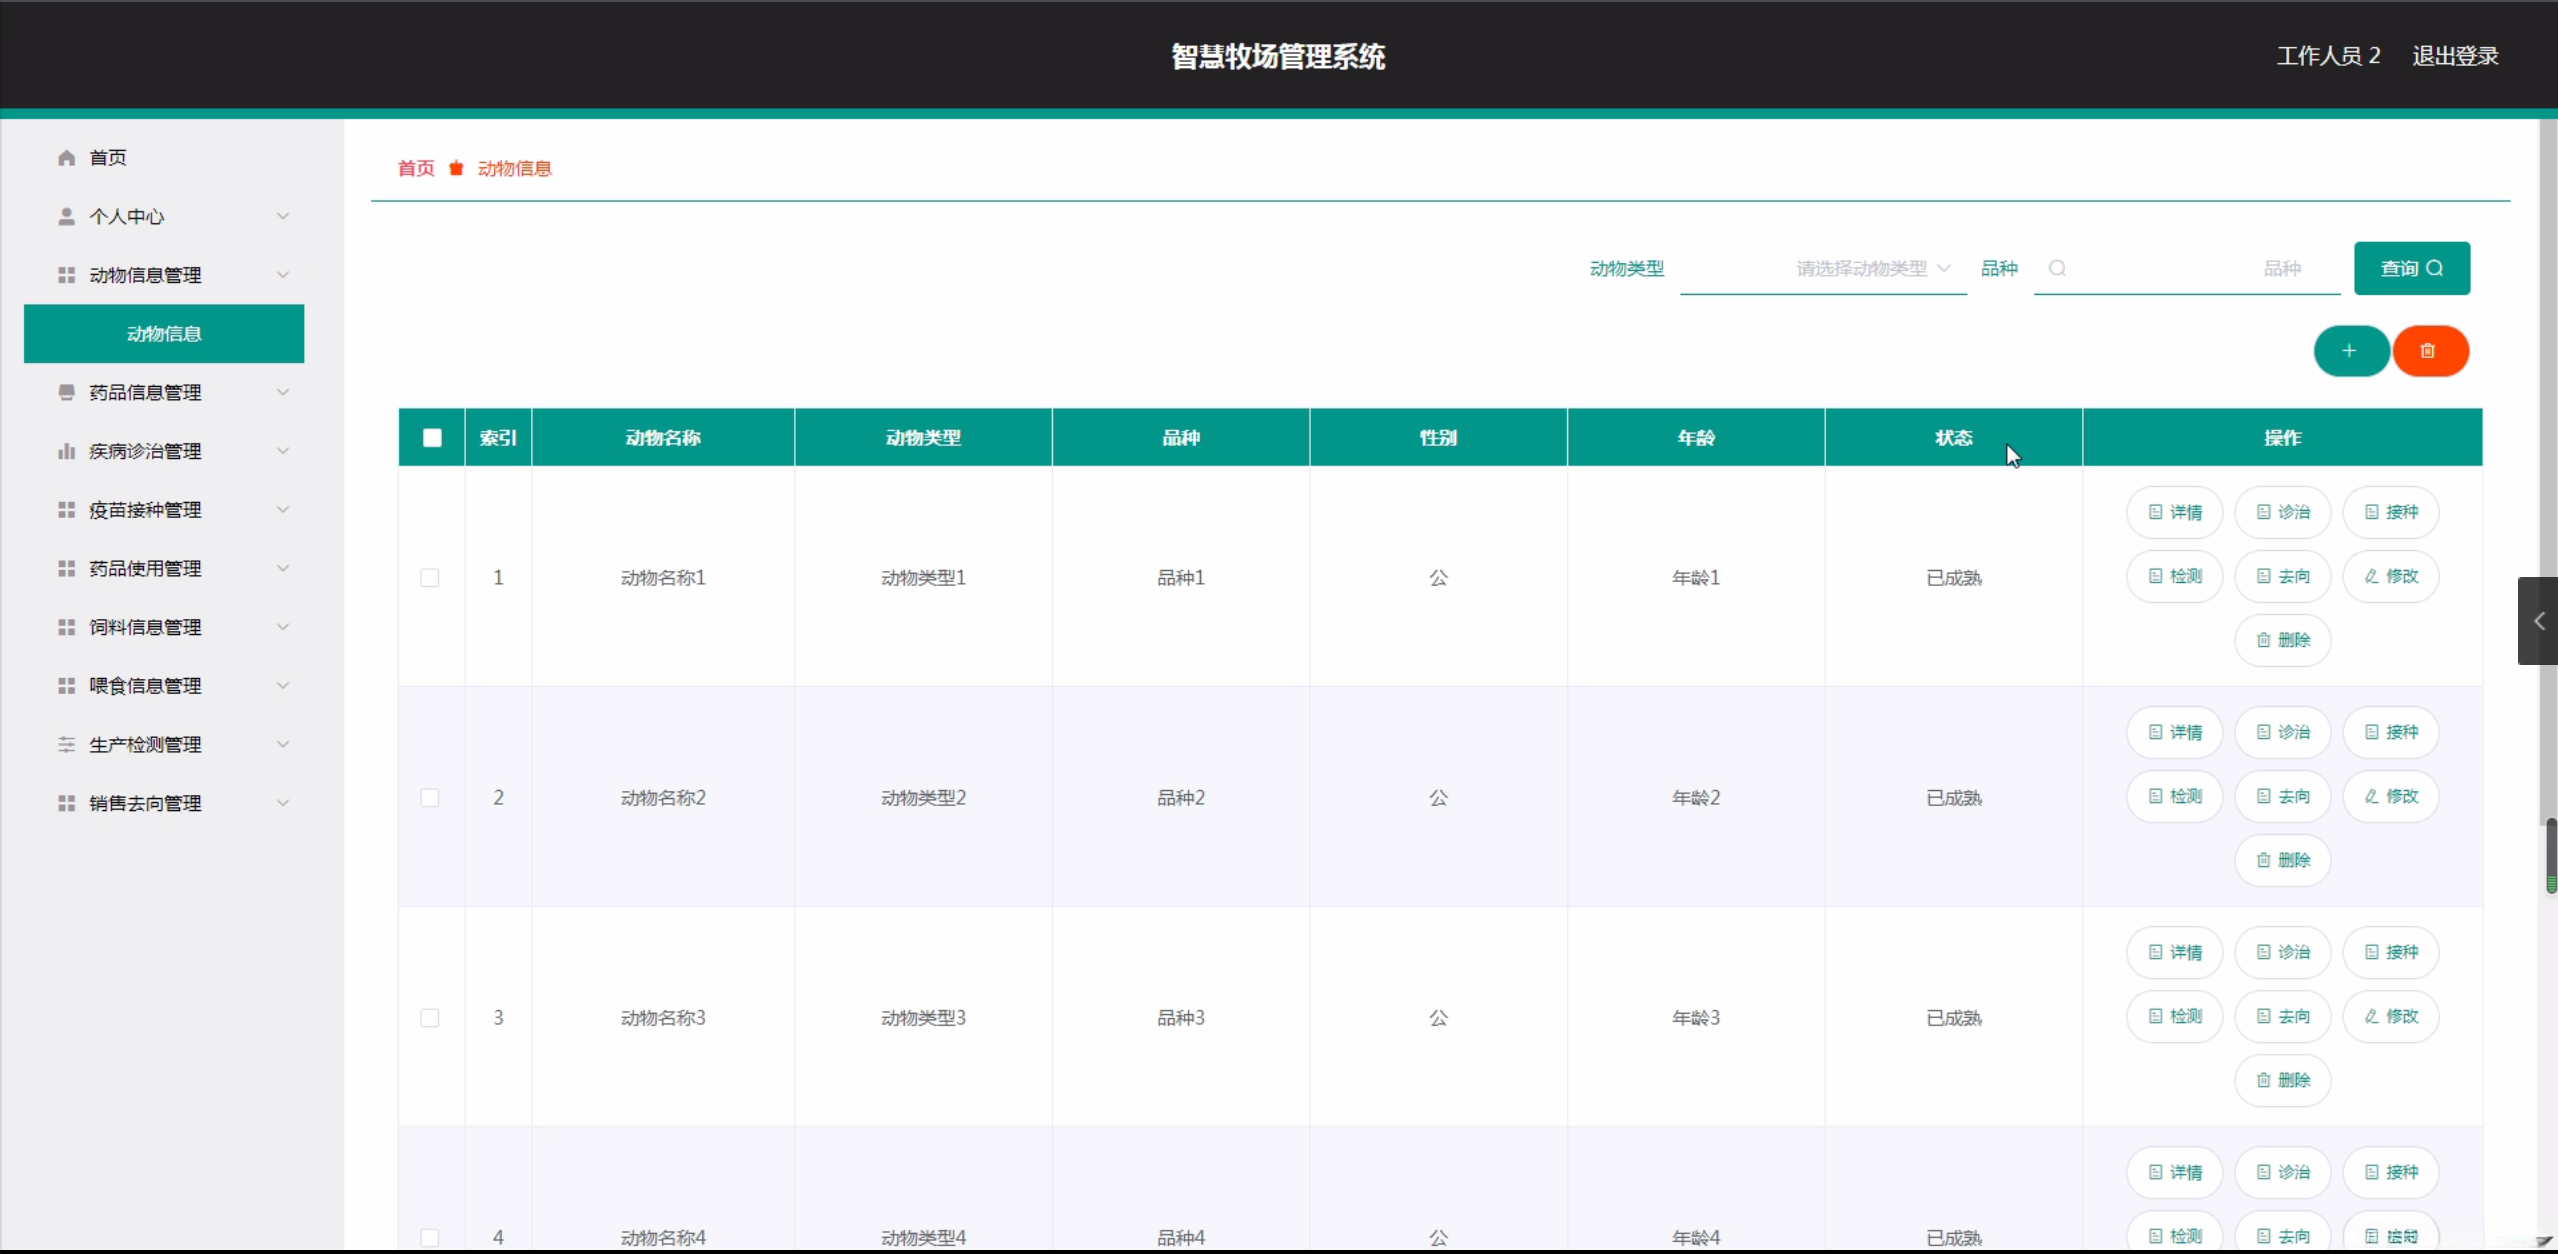The height and width of the screenshot is (1254, 2558).
Task: Click 修改 edit for row 2
Action: tap(2391, 796)
